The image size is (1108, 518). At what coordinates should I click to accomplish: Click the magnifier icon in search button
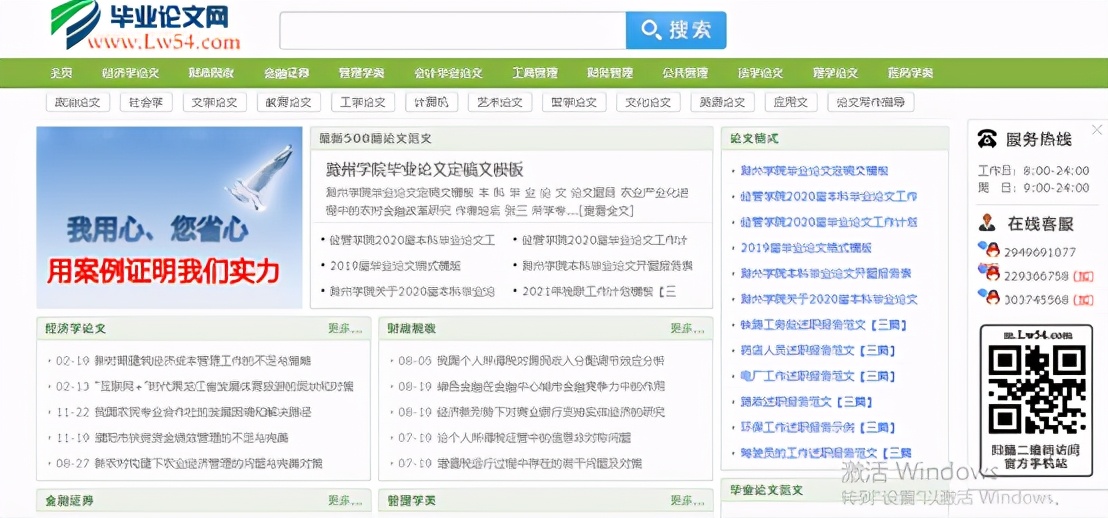point(651,30)
